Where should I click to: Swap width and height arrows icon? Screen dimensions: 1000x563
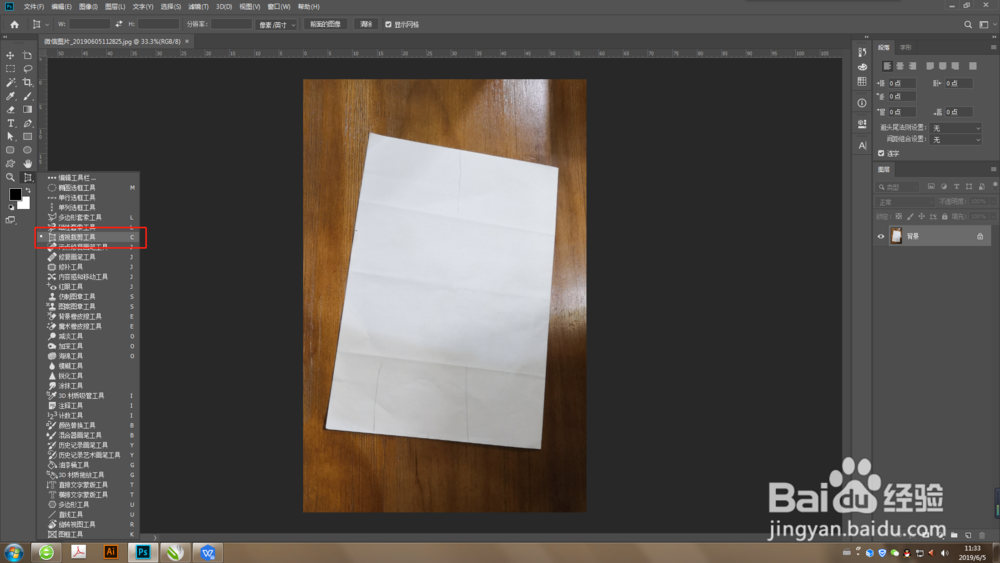[119, 24]
